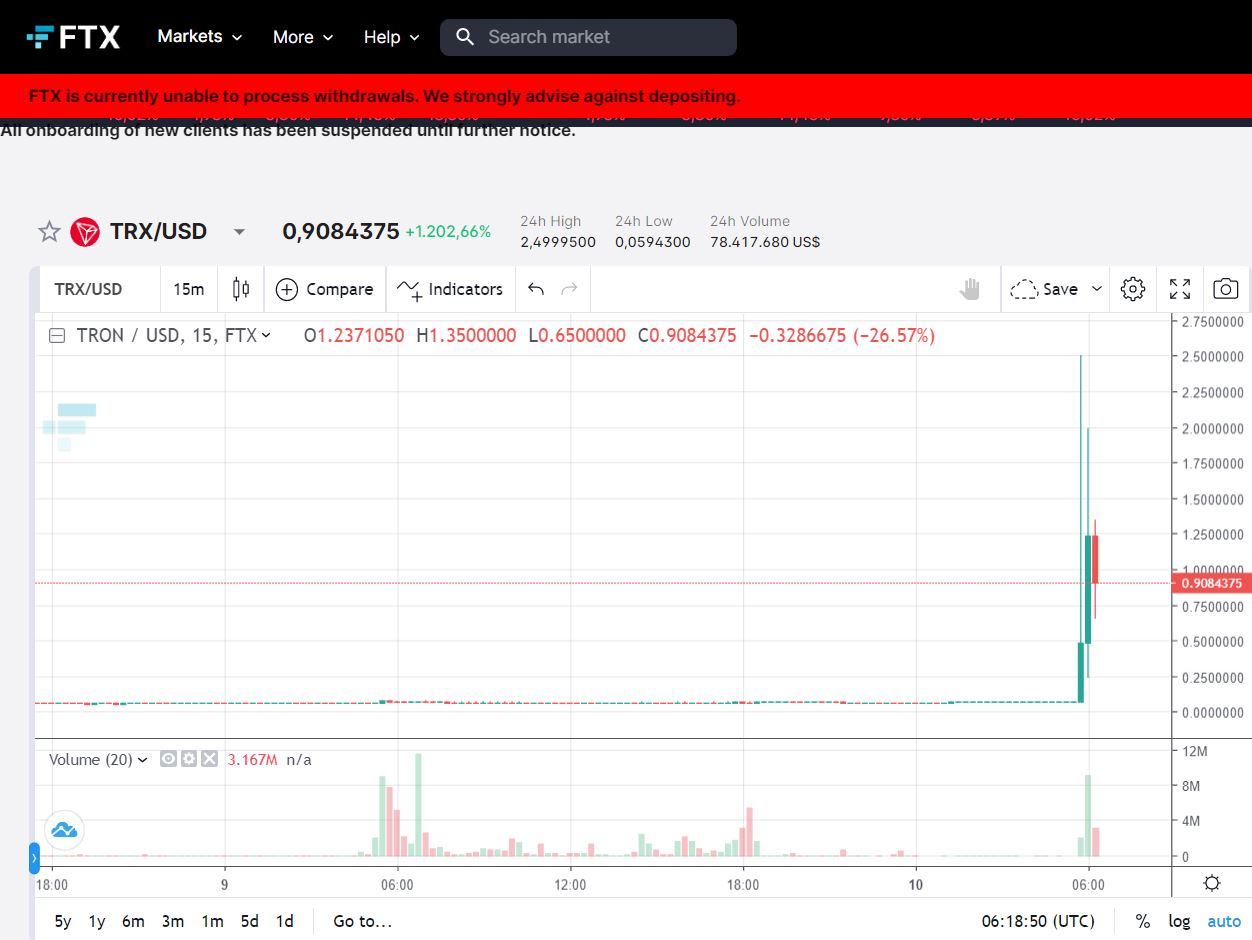Click the +1.202,66% change figure
The image size is (1252, 940).
click(448, 232)
